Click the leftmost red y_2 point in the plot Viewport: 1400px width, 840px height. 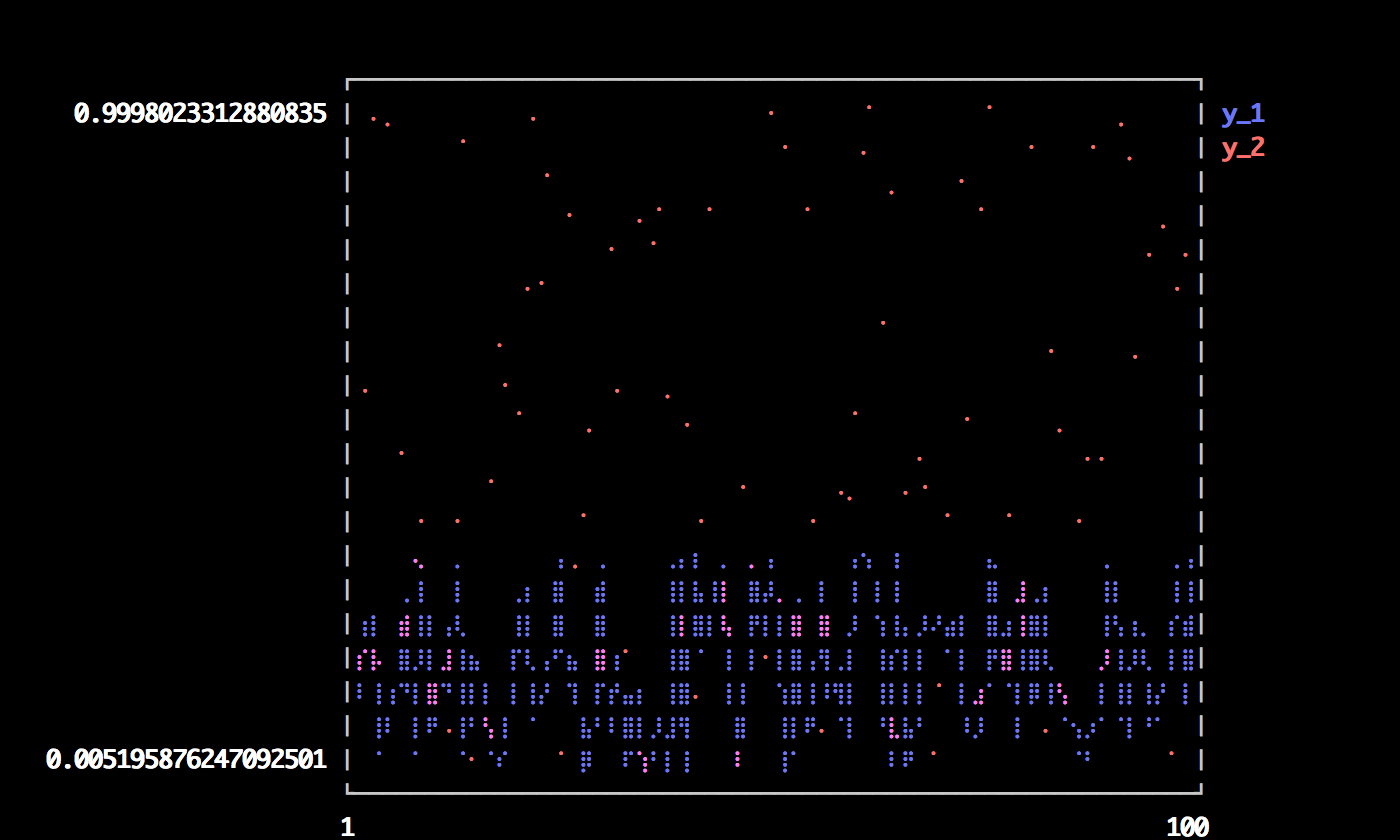pyautogui.click(x=365, y=391)
